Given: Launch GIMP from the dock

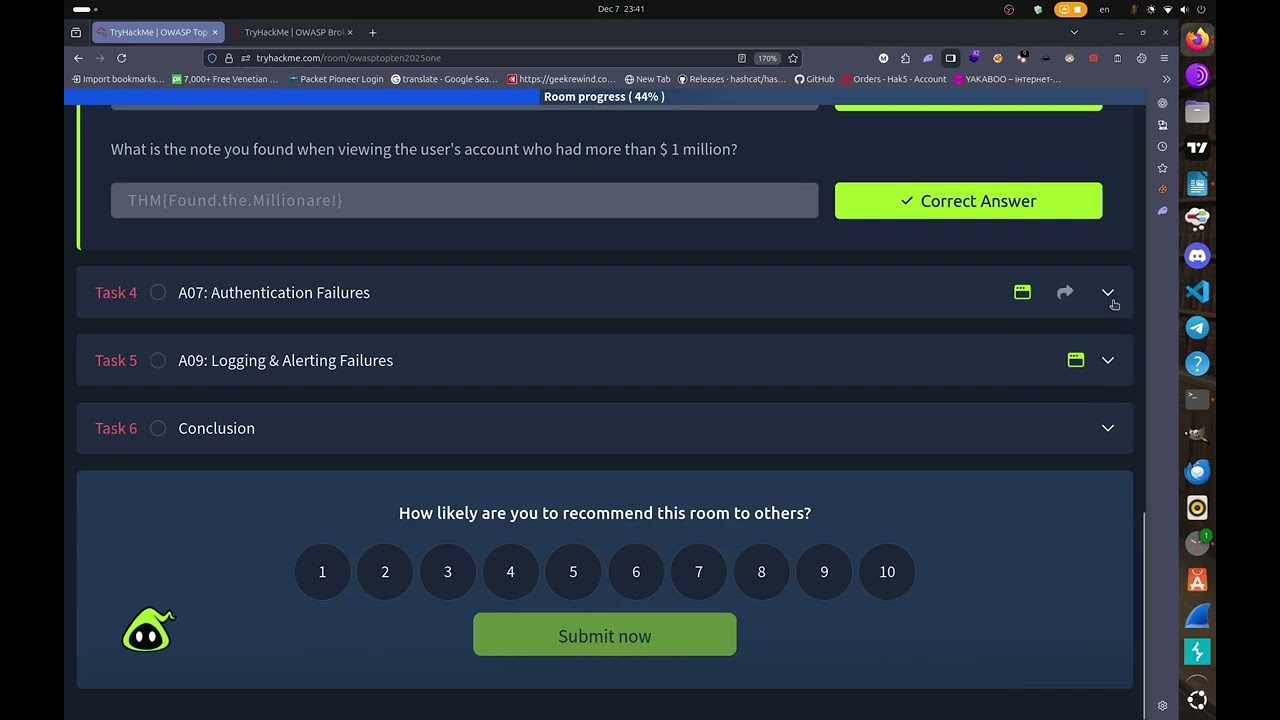Looking at the screenshot, I should pyautogui.click(x=1197, y=435).
